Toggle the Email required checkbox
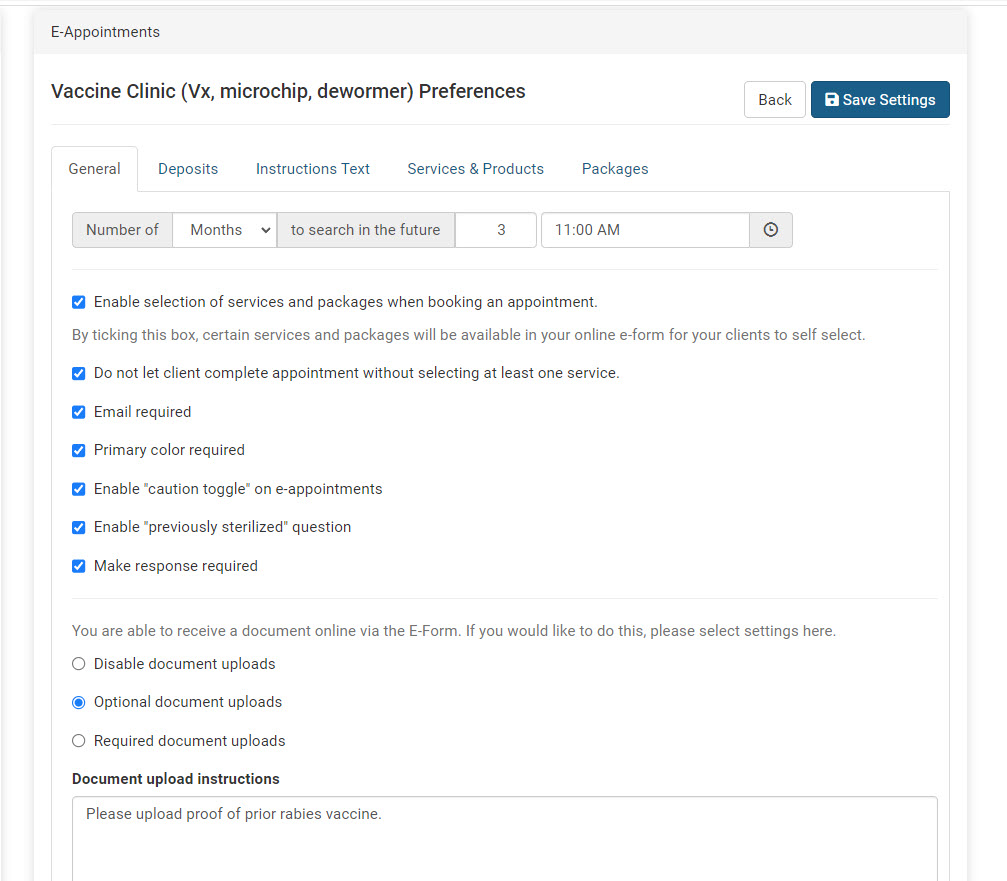 pos(79,412)
